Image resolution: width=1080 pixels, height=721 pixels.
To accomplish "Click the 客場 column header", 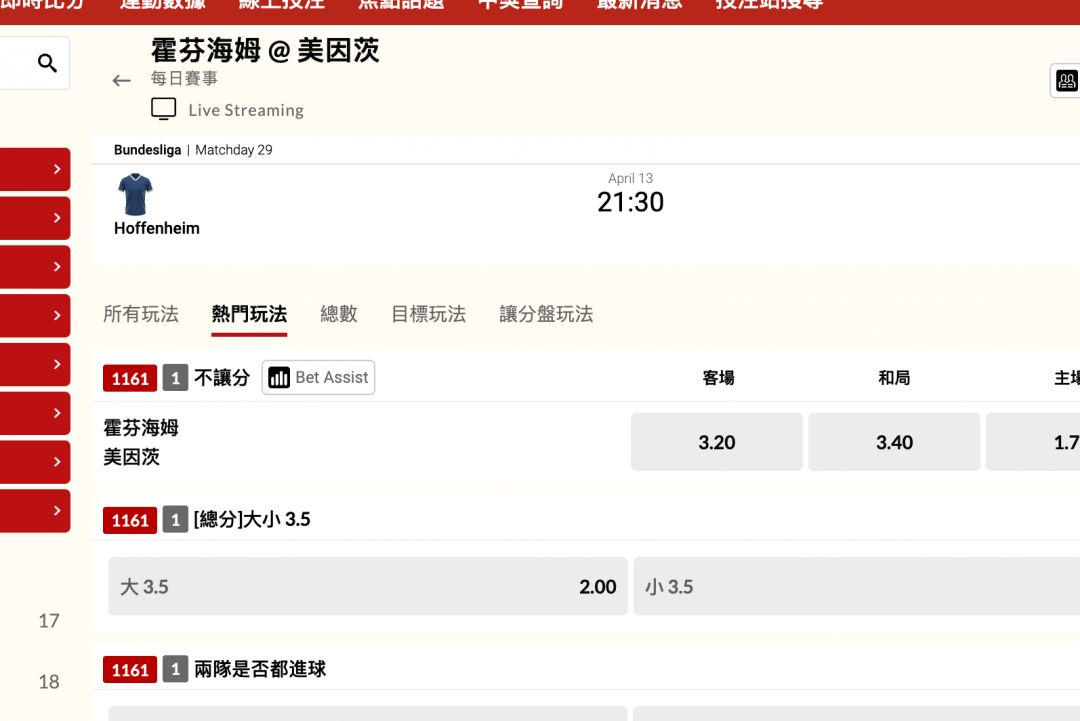I will click(718, 378).
